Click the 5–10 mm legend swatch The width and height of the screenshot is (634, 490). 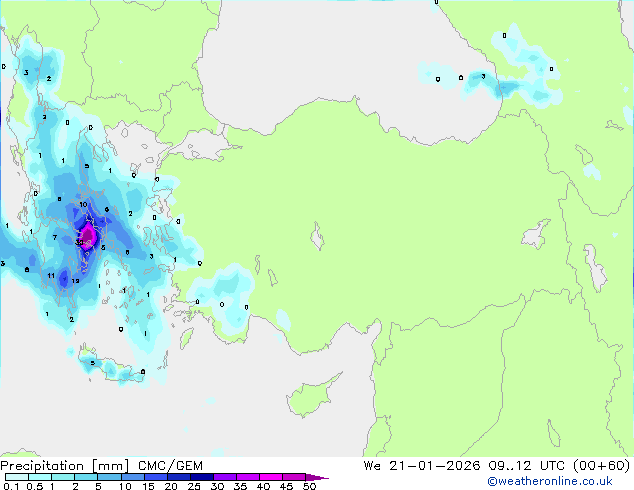pyautogui.click(x=109, y=477)
